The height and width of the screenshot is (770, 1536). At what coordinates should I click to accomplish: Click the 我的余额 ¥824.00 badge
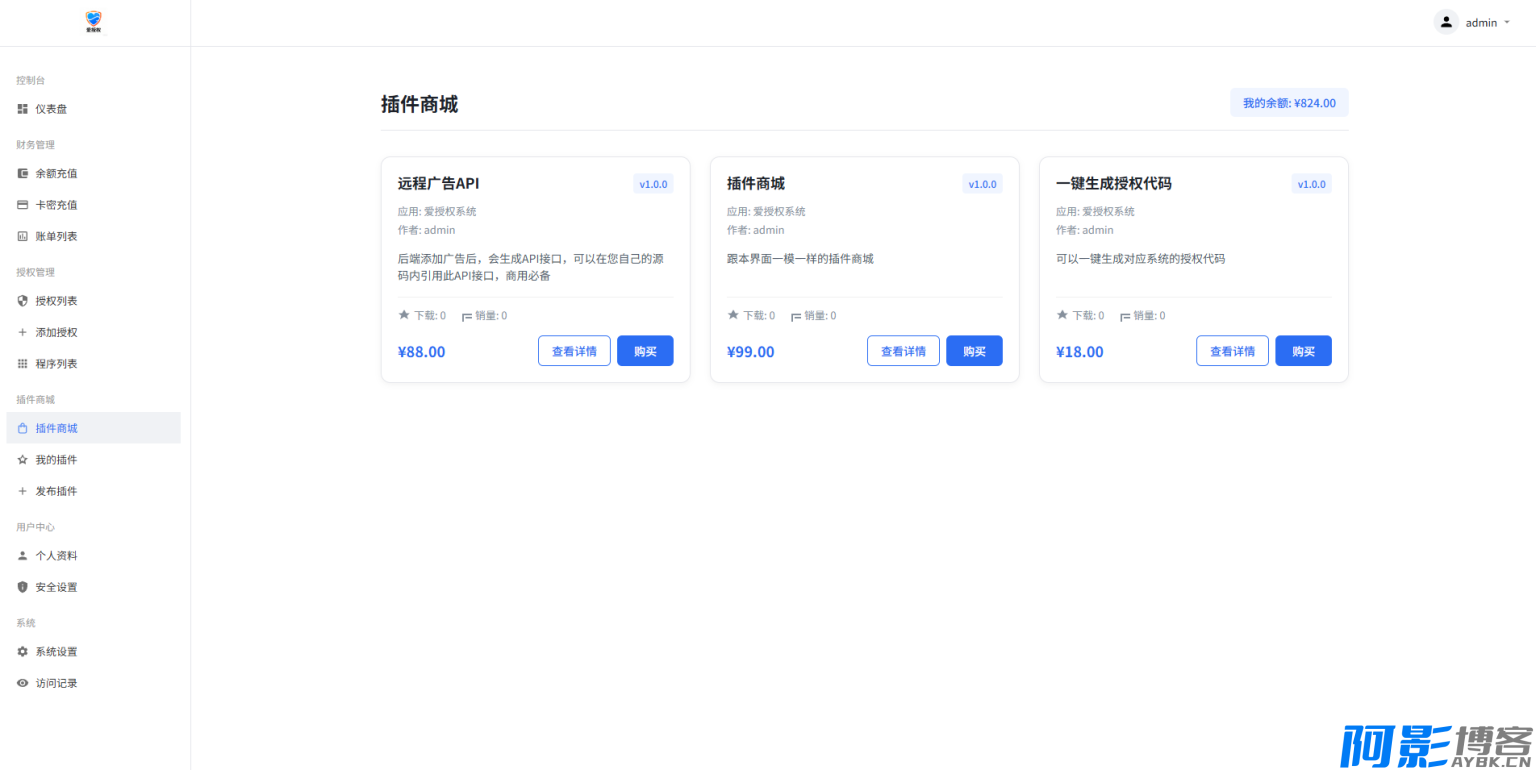coord(1289,103)
